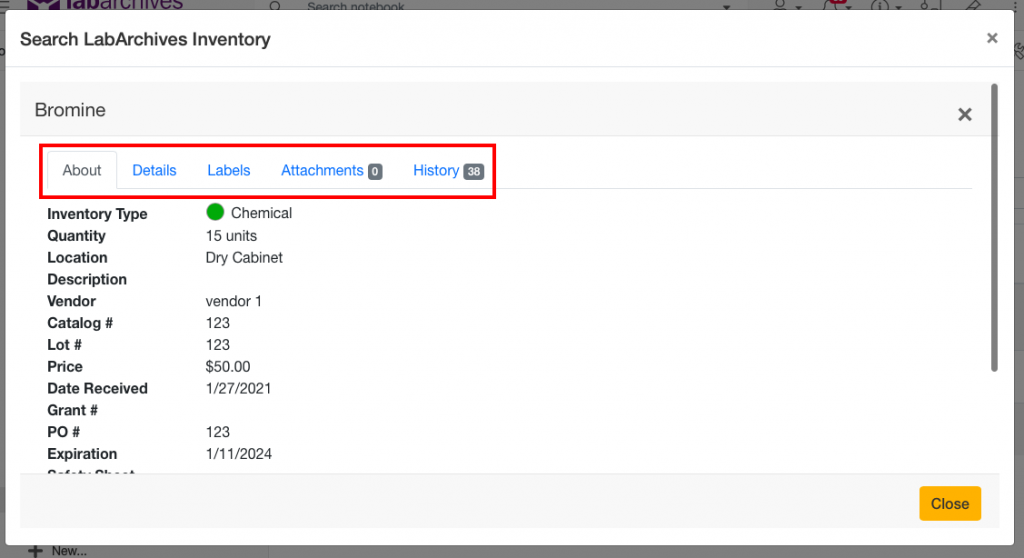Screen dimensions: 1024x558
Task: Click the Inventory Type label
Action: click(x=97, y=214)
